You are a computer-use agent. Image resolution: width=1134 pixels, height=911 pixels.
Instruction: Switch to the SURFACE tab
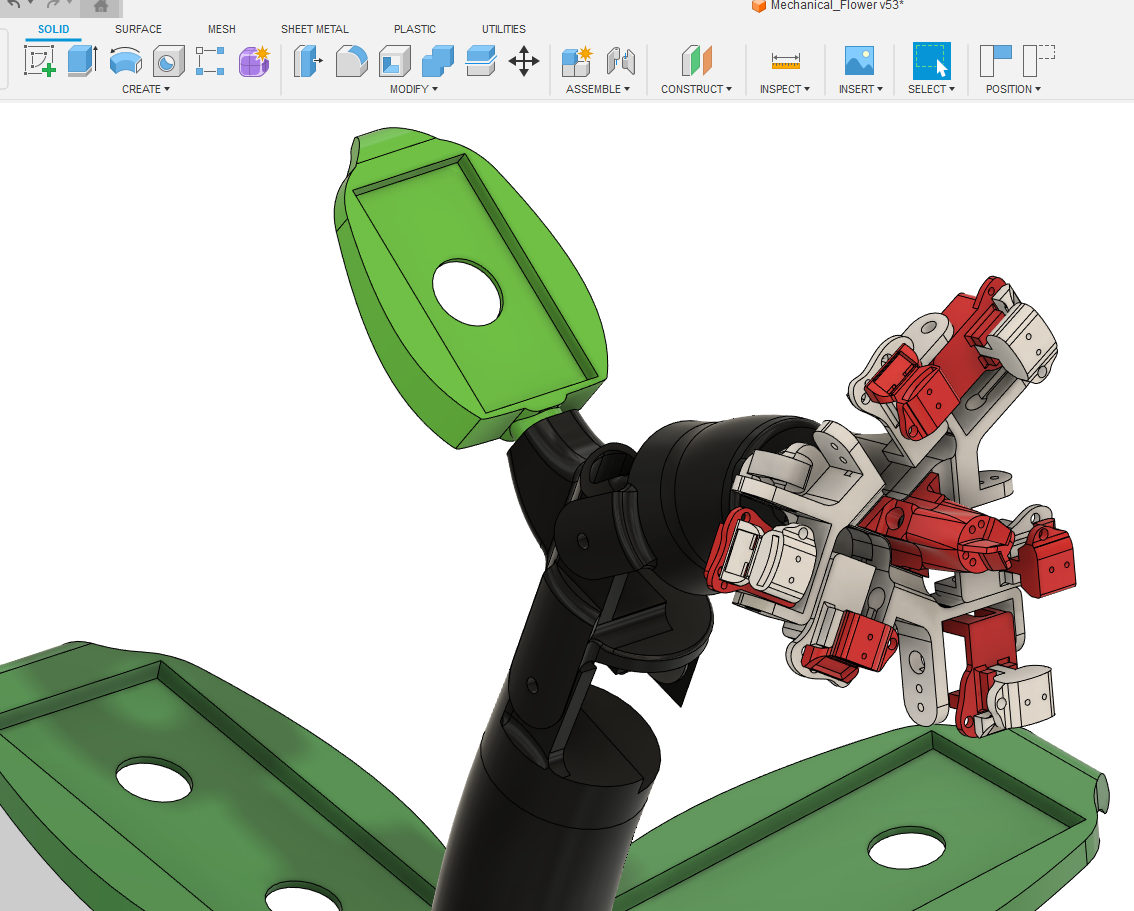pos(138,29)
